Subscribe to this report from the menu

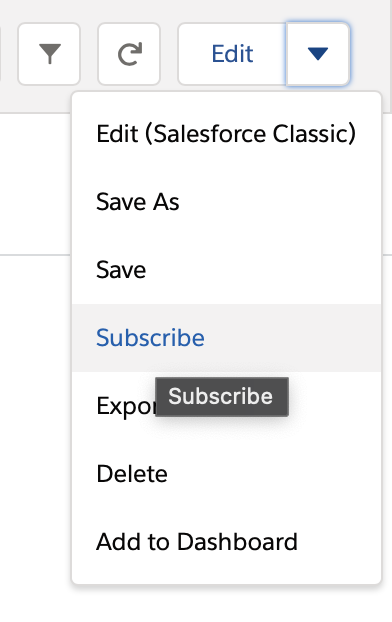click(226, 338)
